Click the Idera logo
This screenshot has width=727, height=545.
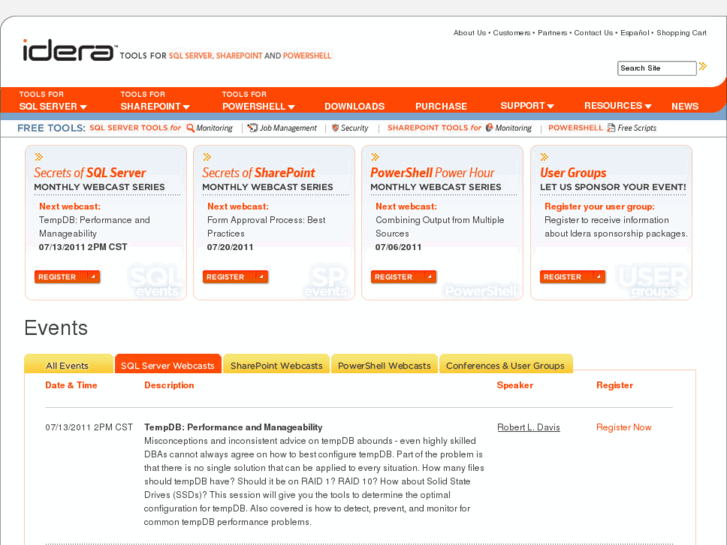[x=68, y=50]
